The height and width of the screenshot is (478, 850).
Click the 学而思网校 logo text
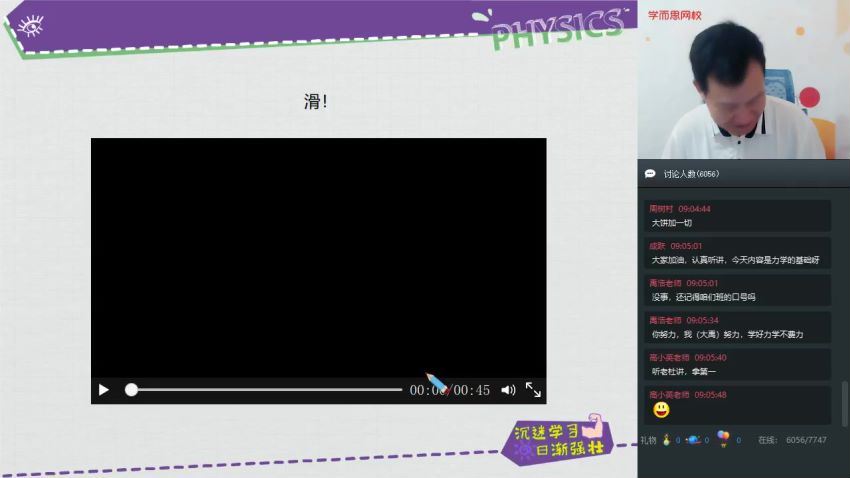click(675, 15)
